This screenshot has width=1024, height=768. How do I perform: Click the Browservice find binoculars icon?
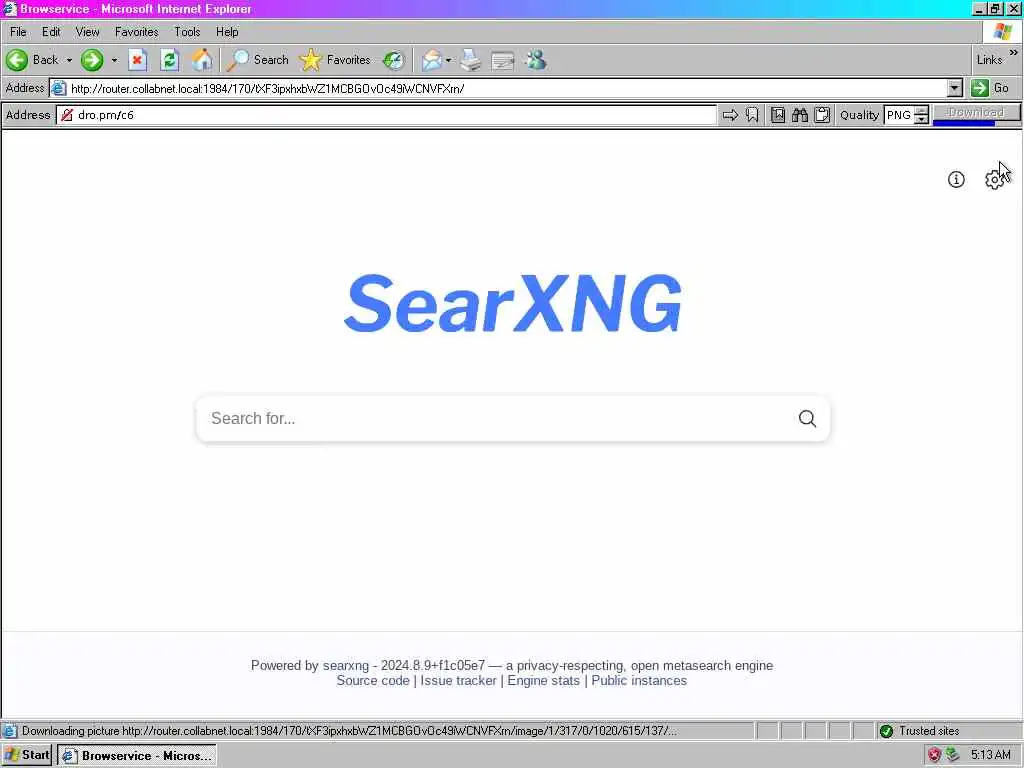coord(800,115)
